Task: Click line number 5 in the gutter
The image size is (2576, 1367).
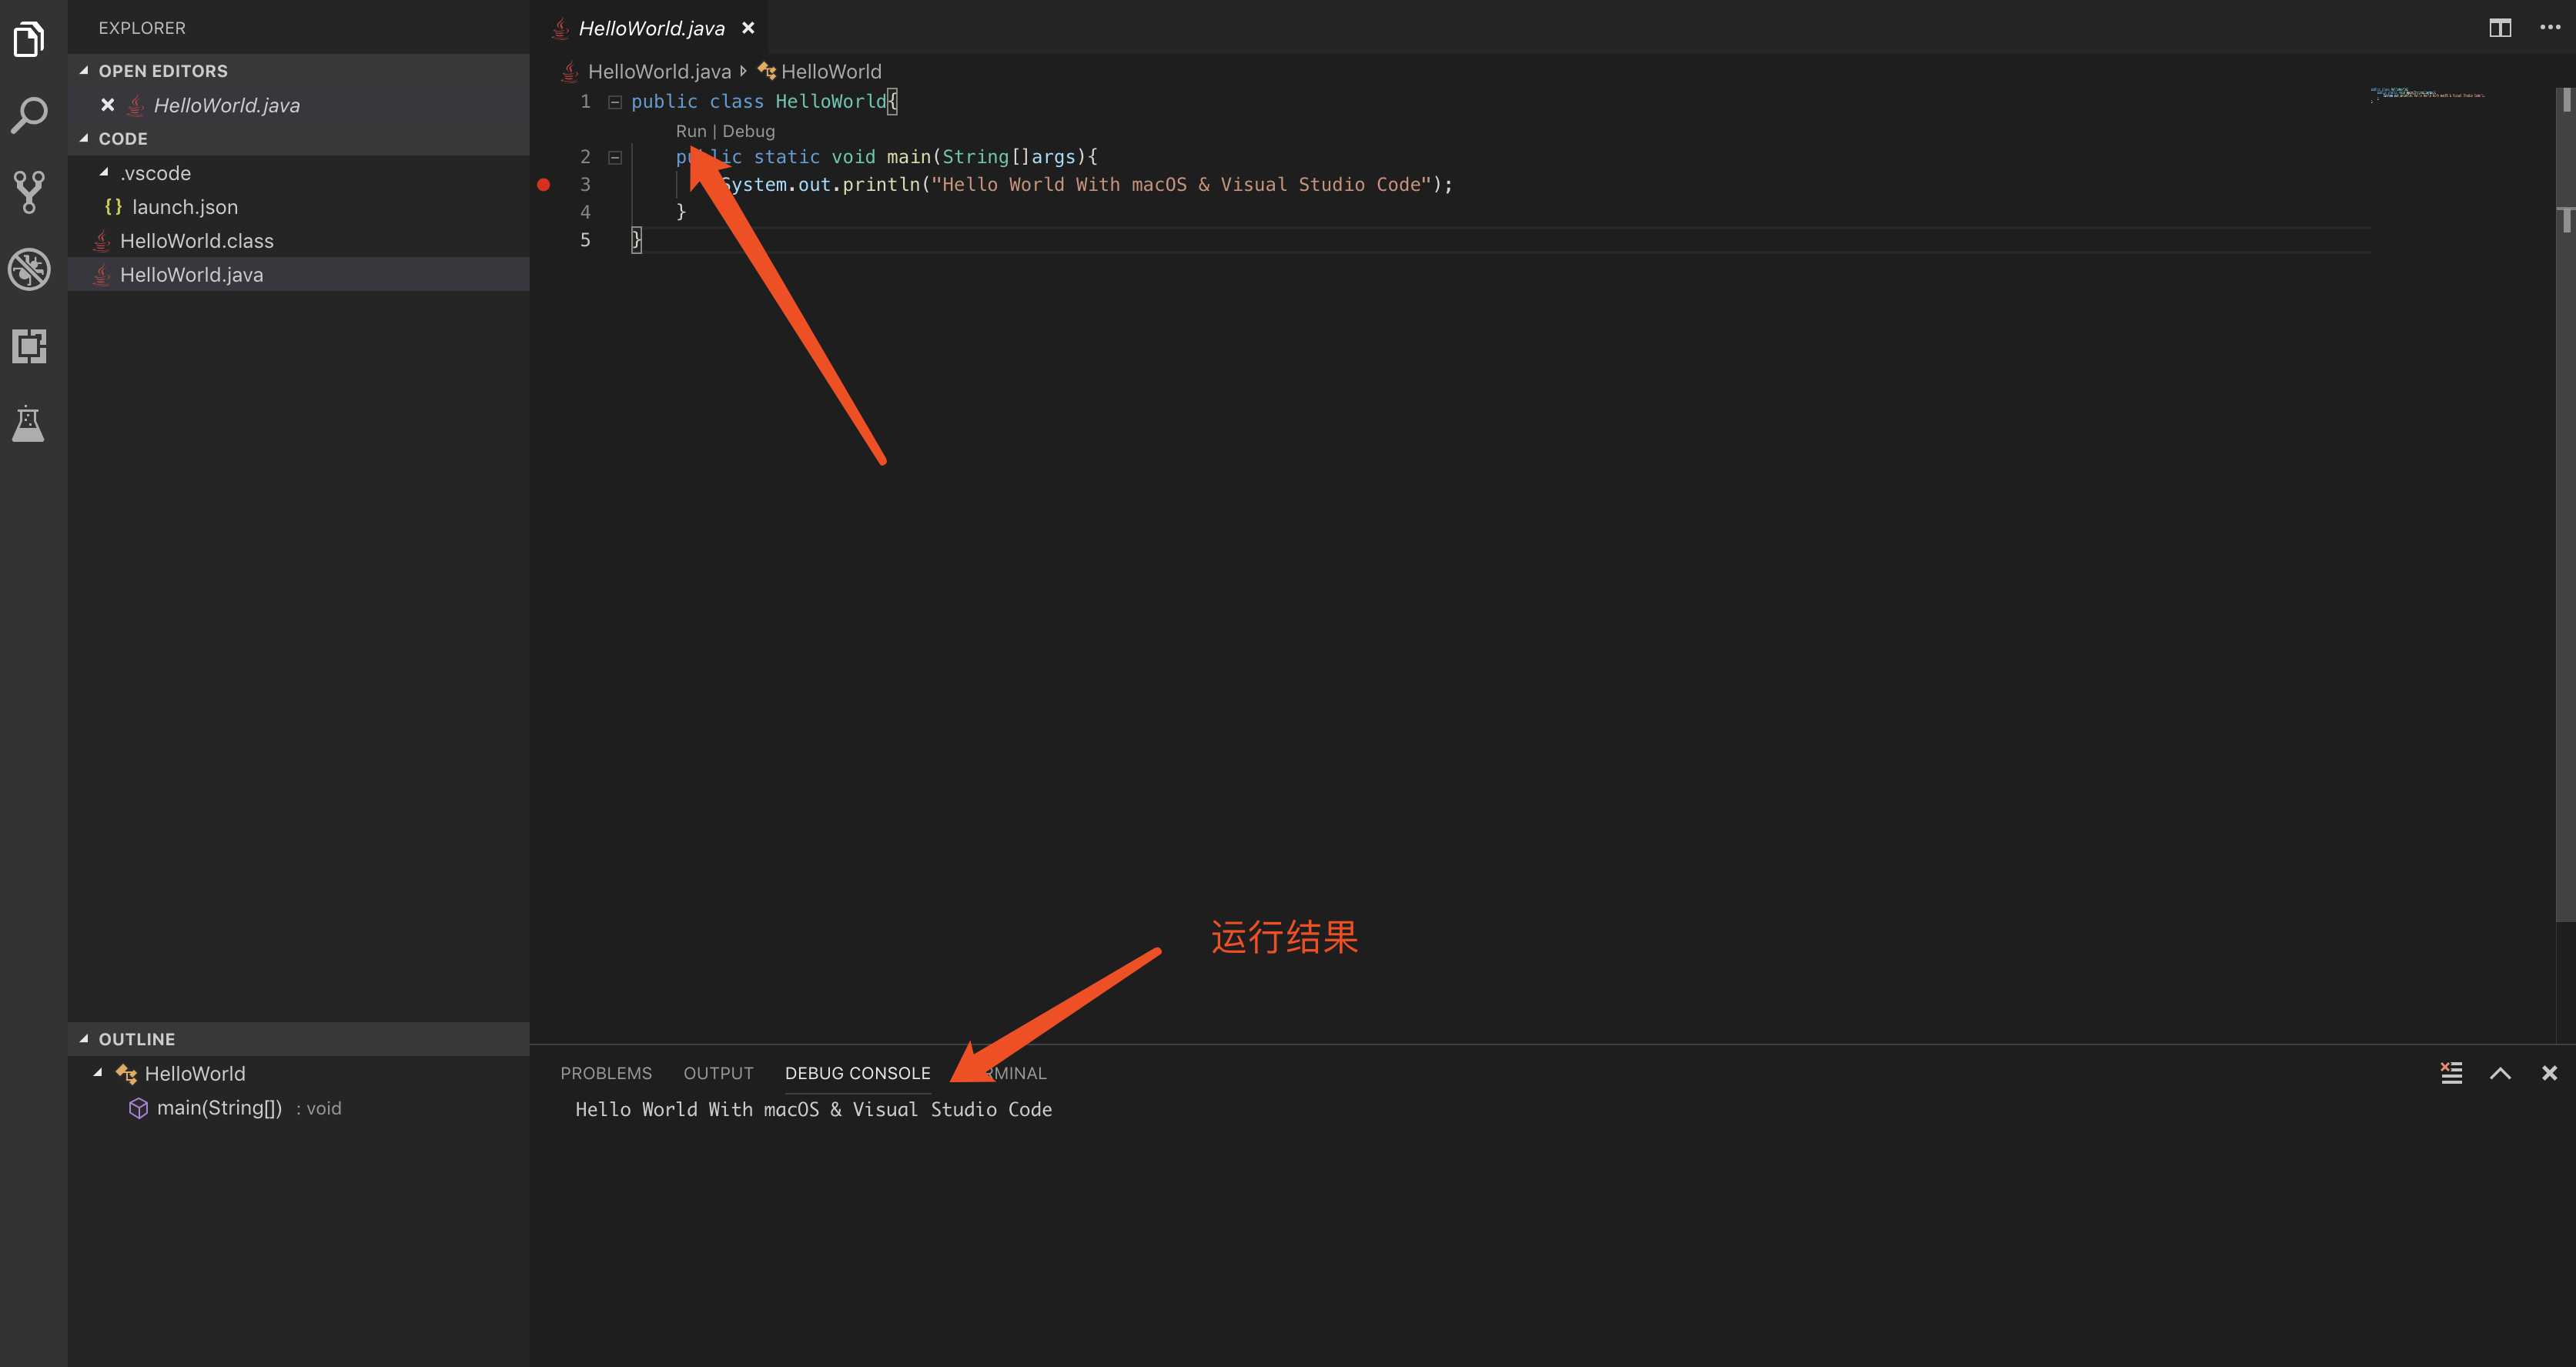Action: [585, 240]
